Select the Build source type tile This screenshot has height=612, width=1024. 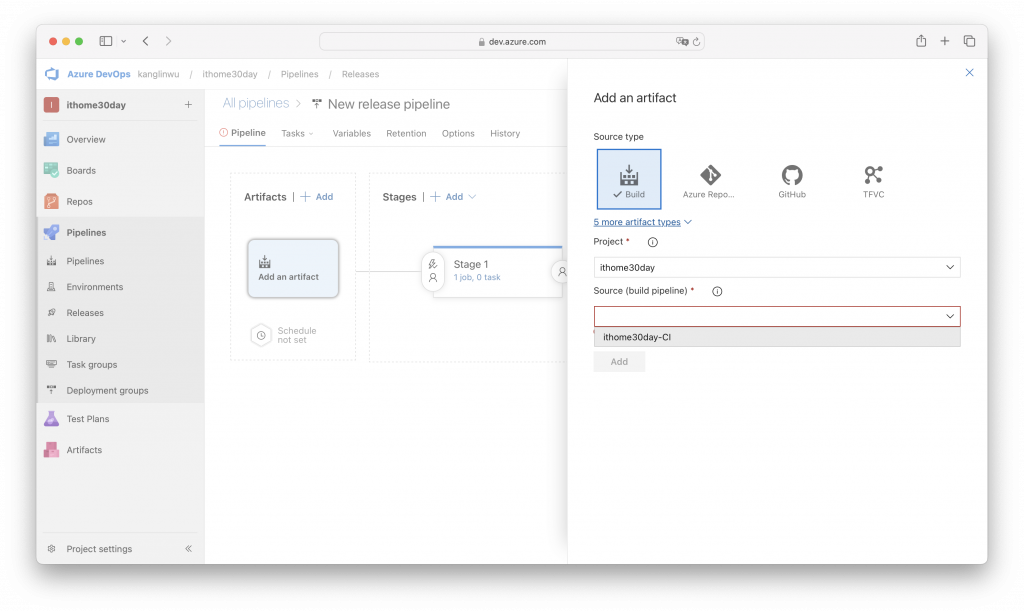628,179
